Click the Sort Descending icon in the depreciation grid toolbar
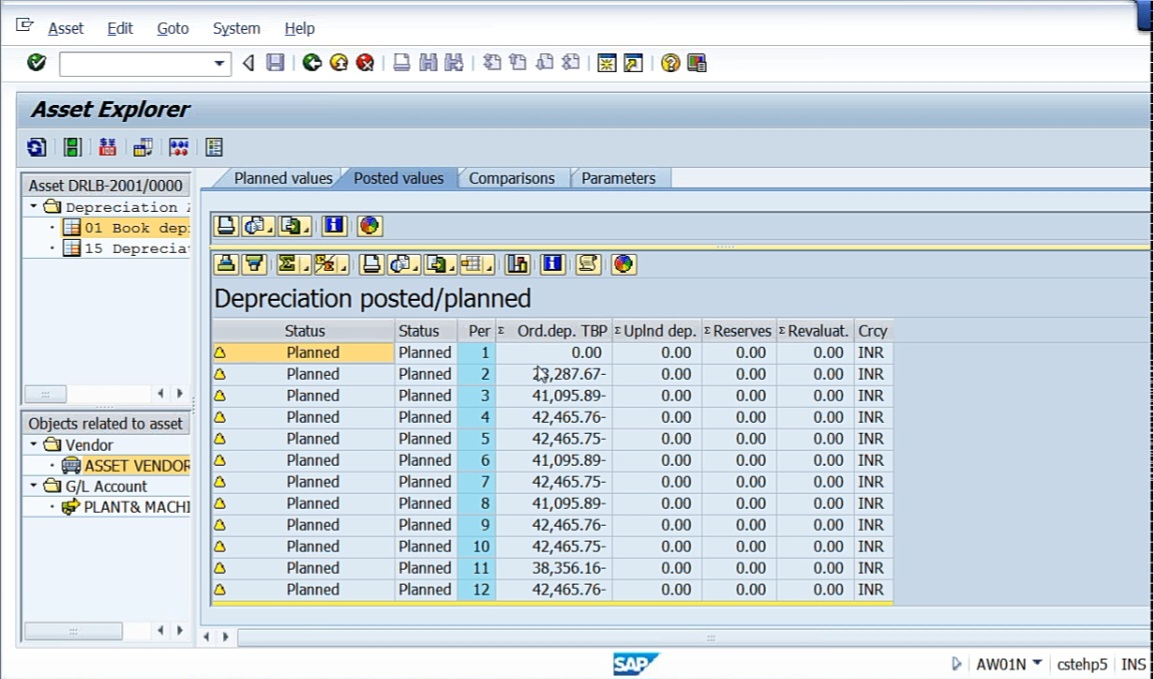 pyautogui.click(x=254, y=264)
